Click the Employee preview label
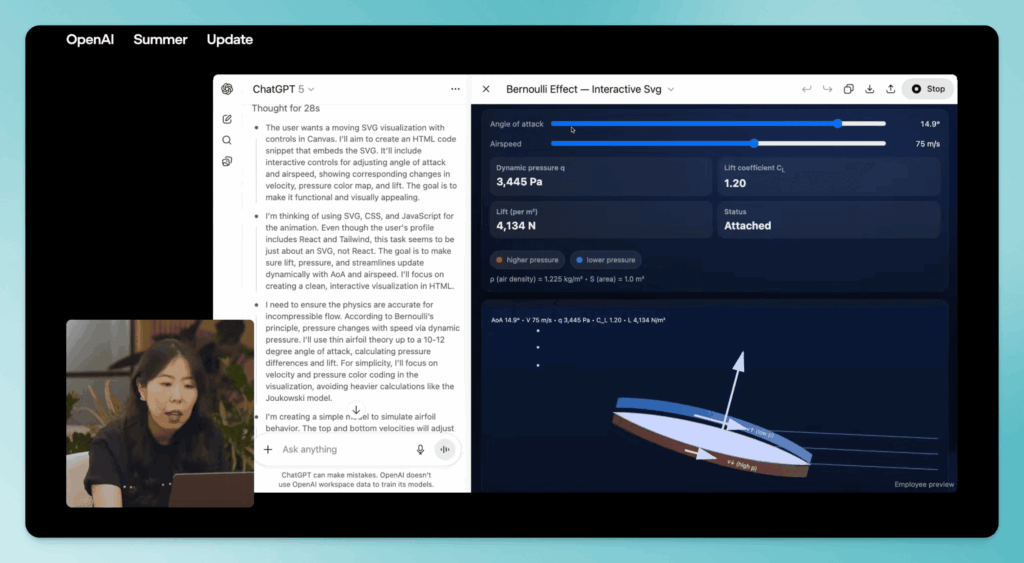The image size is (1024, 563). (x=924, y=485)
